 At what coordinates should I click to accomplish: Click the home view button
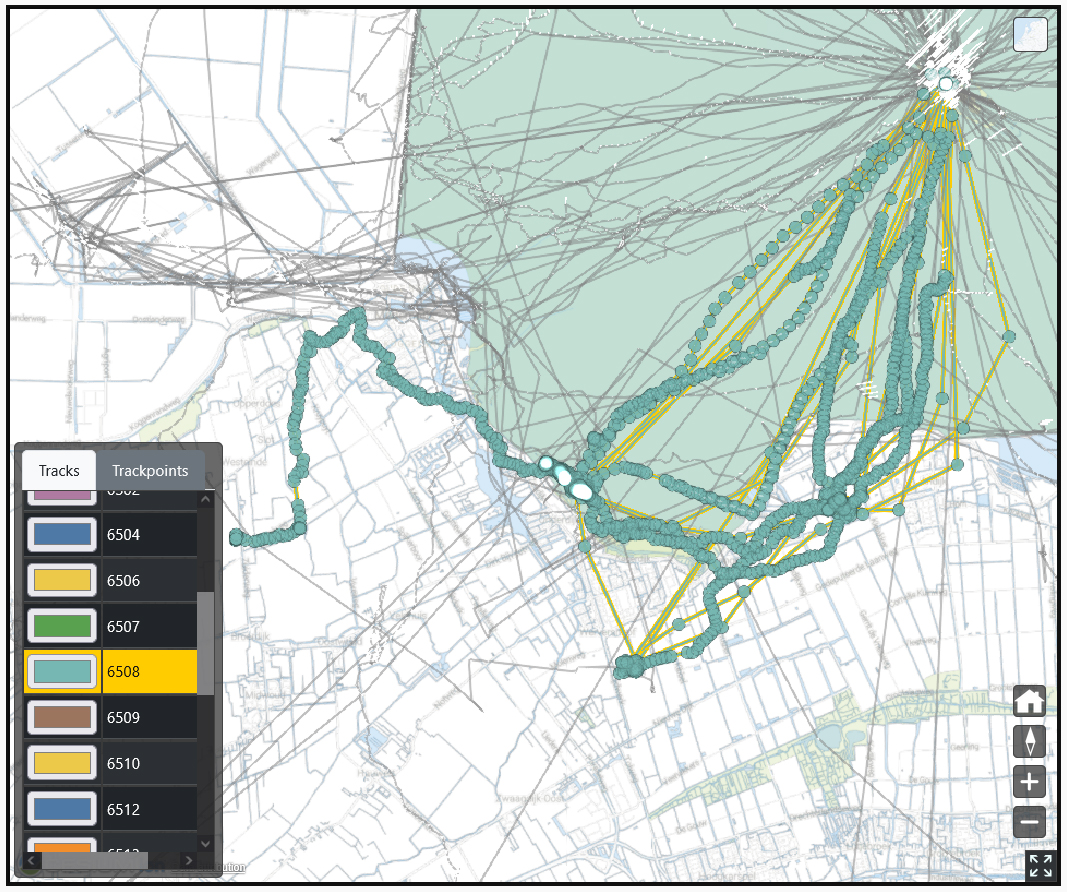point(1029,701)
